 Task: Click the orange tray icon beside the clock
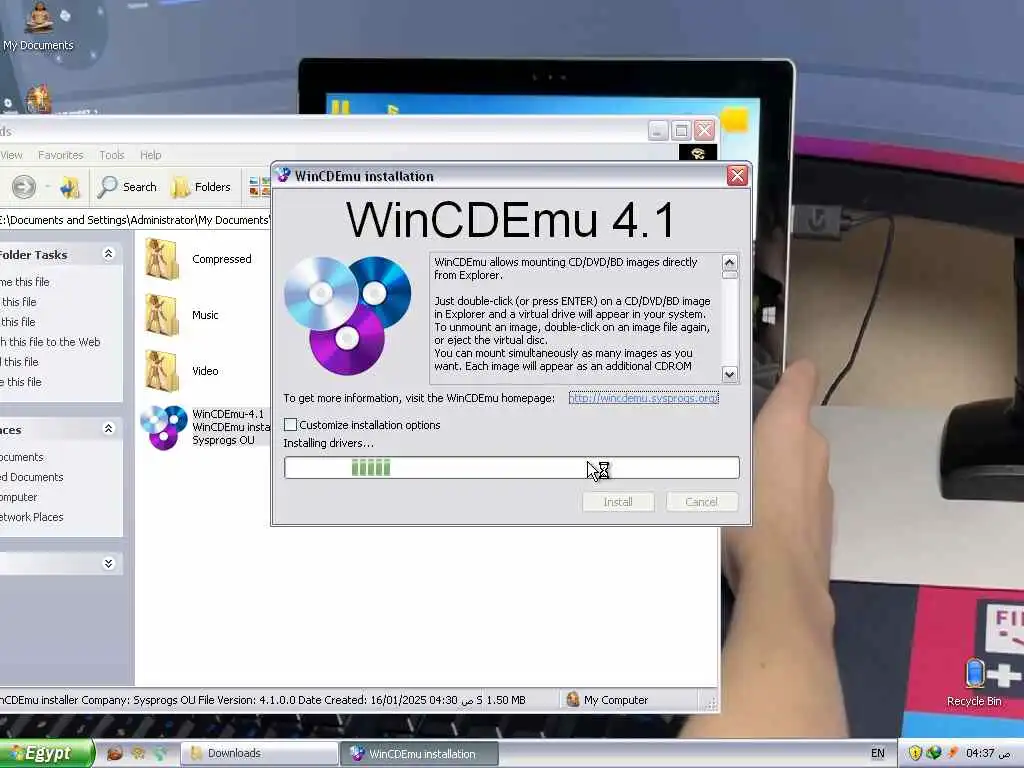tap(953, 754)
